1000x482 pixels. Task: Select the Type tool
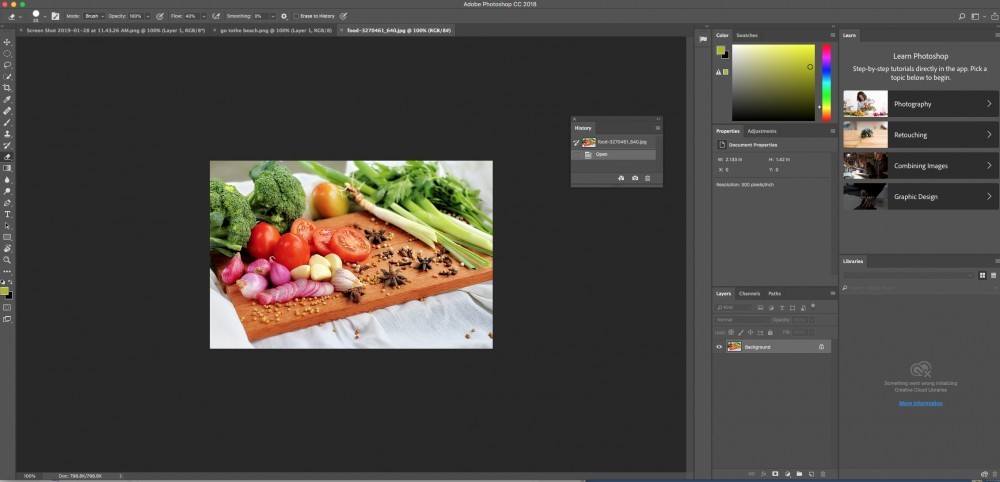8,214
